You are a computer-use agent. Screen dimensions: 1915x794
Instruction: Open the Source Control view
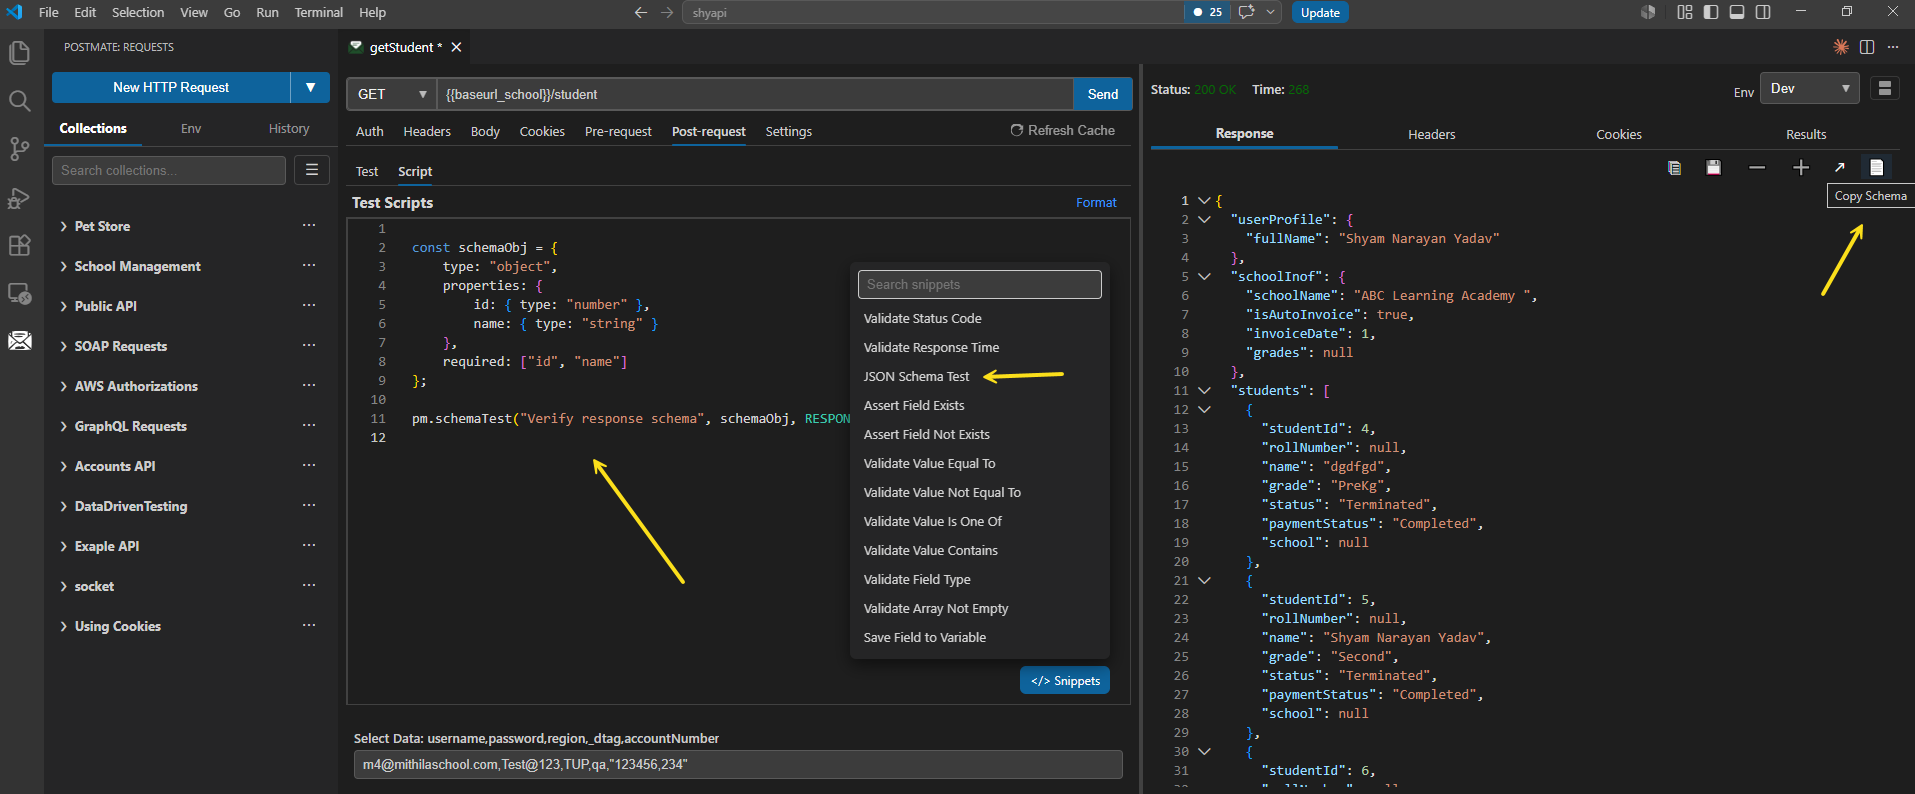(x=19, y=149)
